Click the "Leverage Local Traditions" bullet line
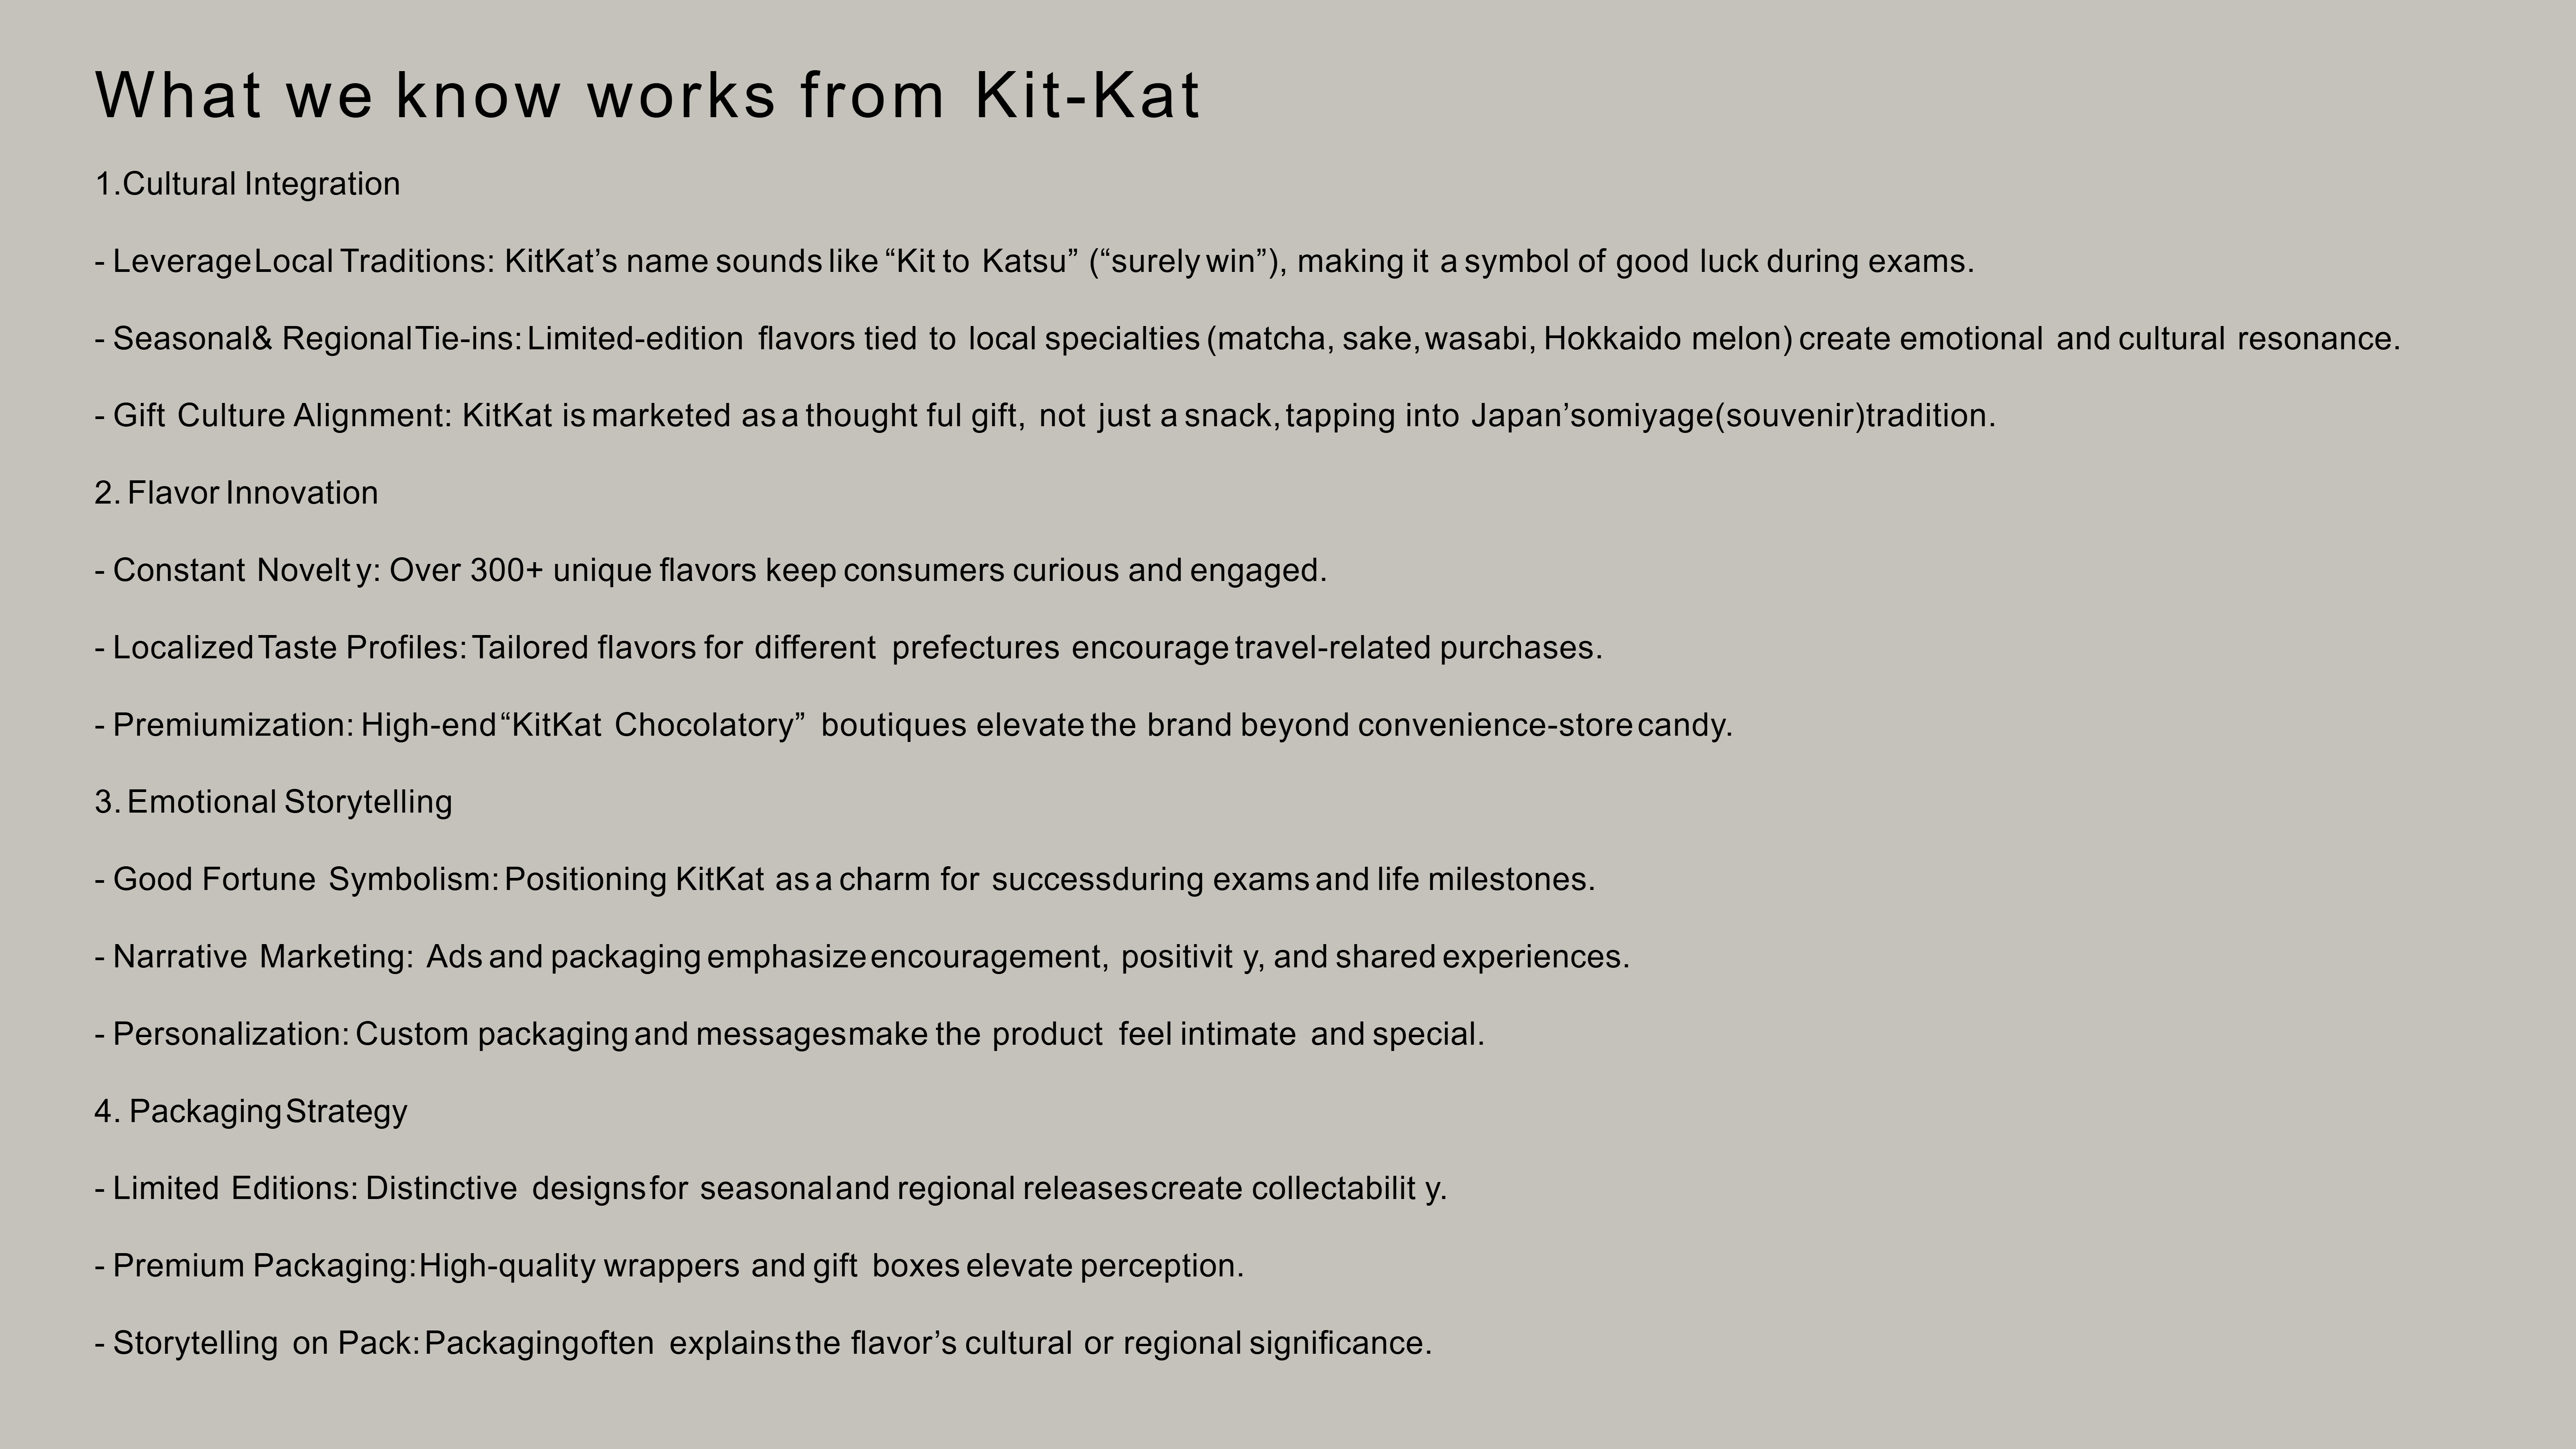 (x=1033, y=262)
